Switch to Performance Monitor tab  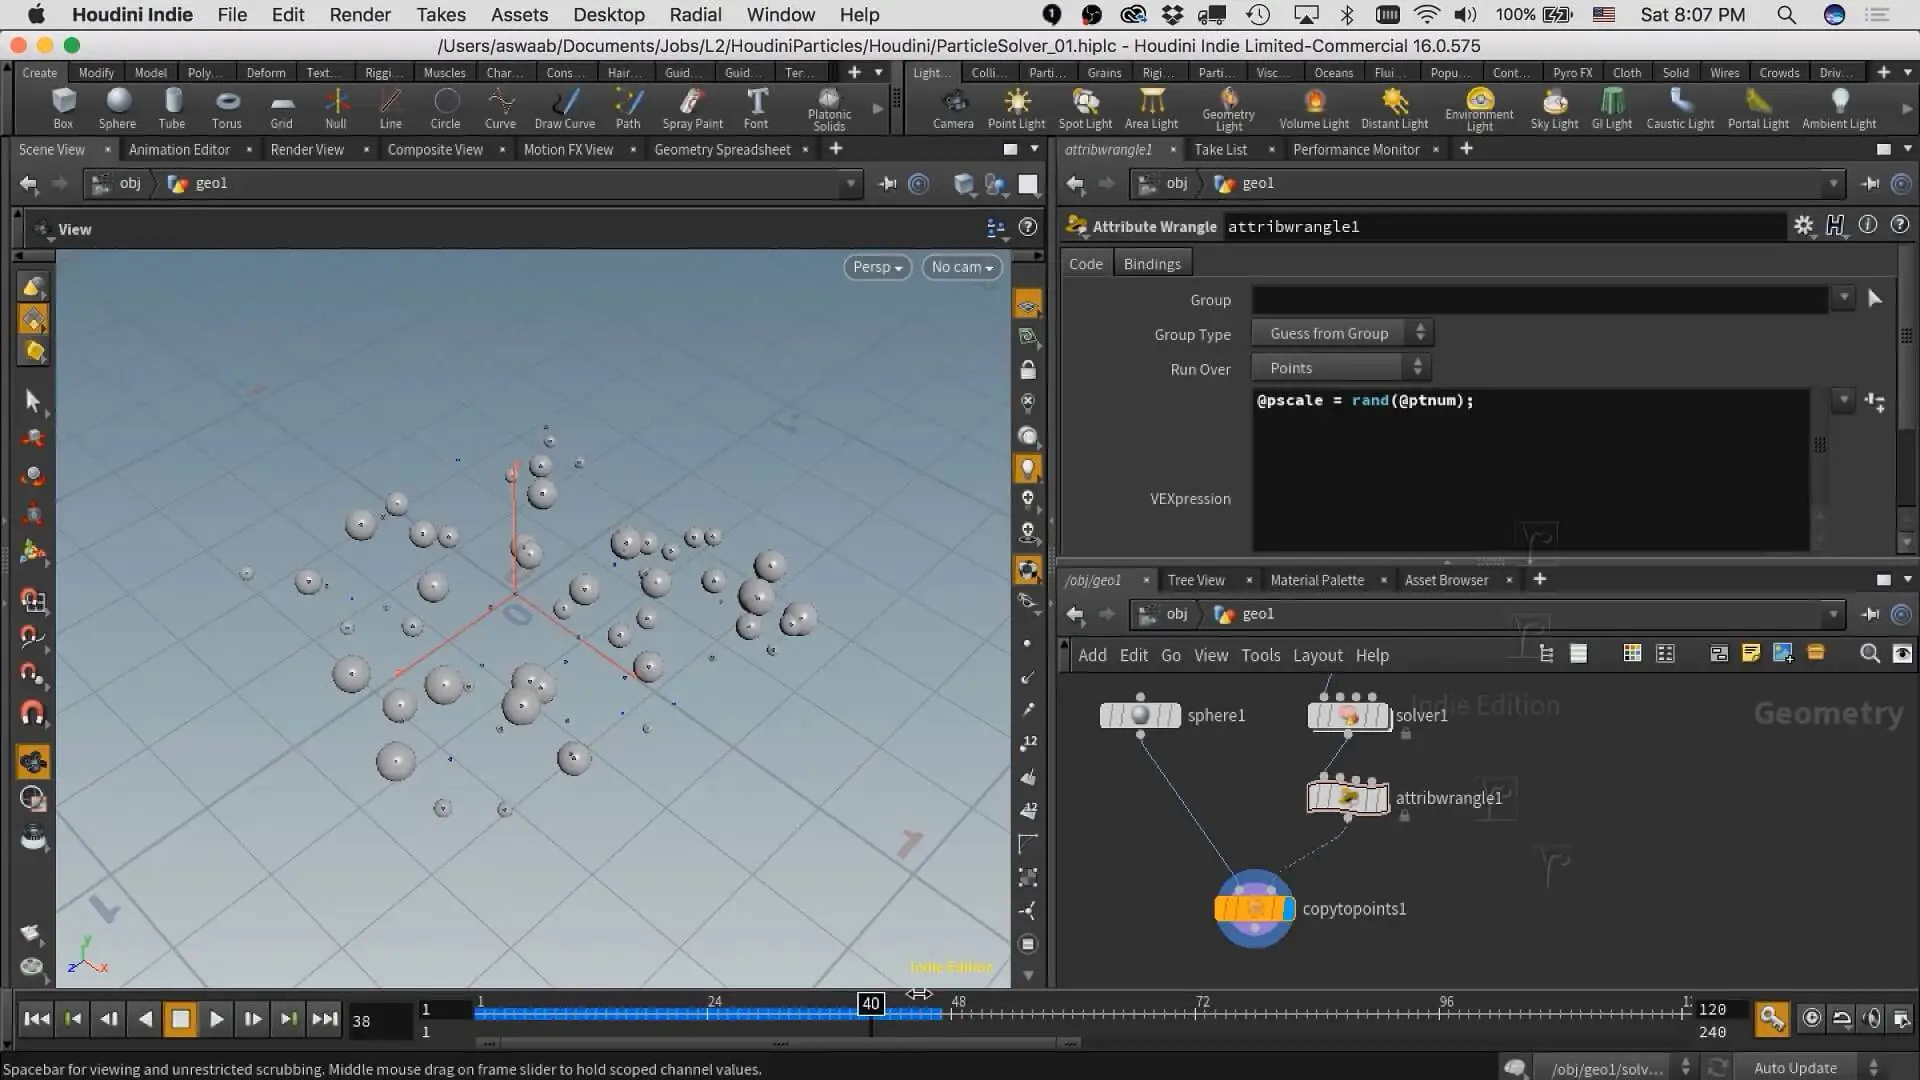pyautogui.click(x=1356, y=149)
